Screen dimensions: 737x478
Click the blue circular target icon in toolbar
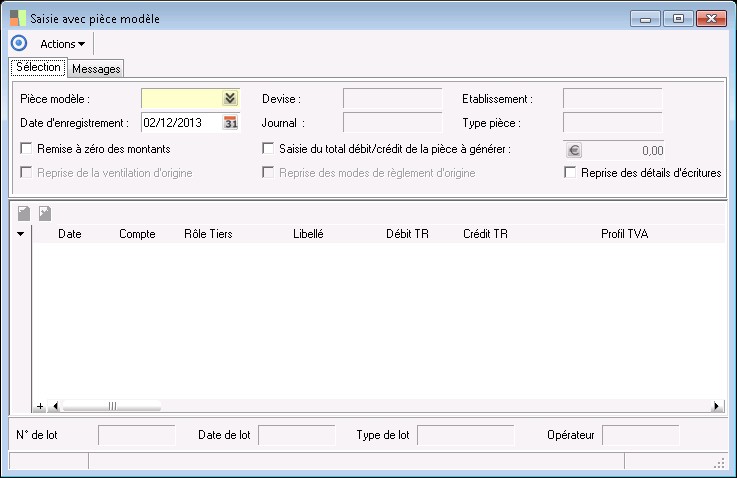point(19,43)
